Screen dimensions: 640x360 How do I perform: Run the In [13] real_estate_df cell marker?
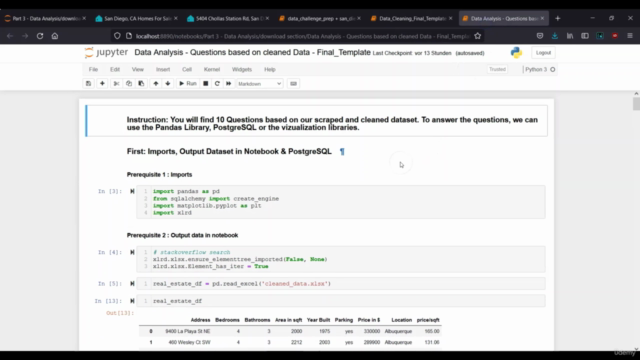pos(132,301)
